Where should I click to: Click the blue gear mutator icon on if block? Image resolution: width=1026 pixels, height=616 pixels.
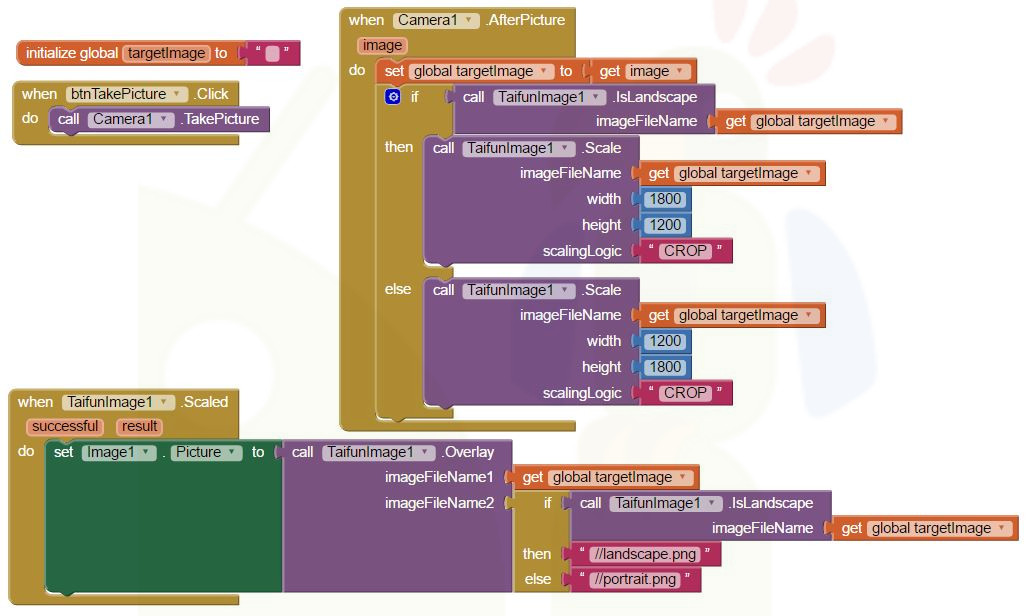tap(394, 97)
